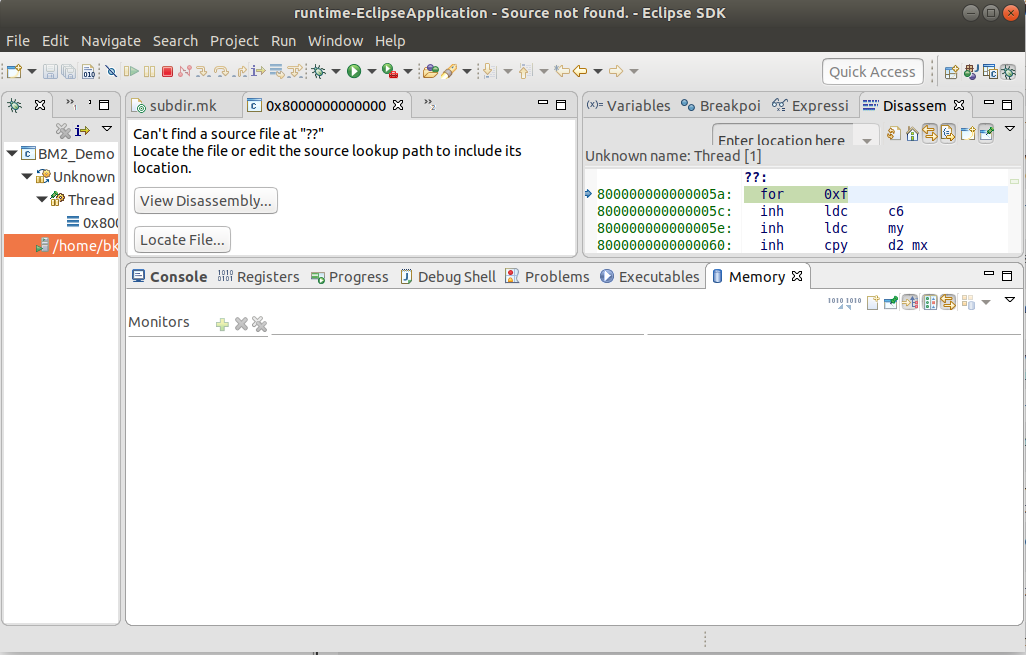Switch to the Expressions tab
Screen dimensions: 1026x655
coord(810,105)
